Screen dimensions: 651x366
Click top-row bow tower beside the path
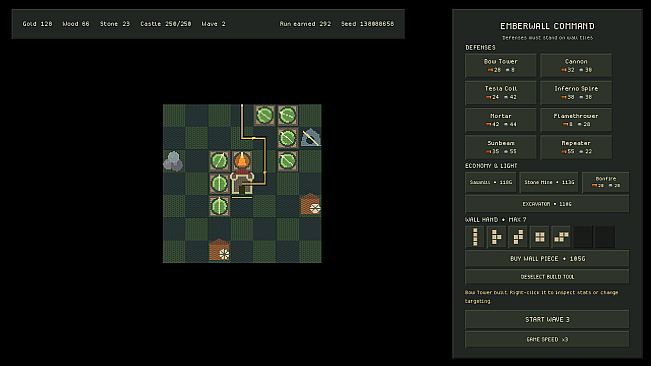pos(264,115)
